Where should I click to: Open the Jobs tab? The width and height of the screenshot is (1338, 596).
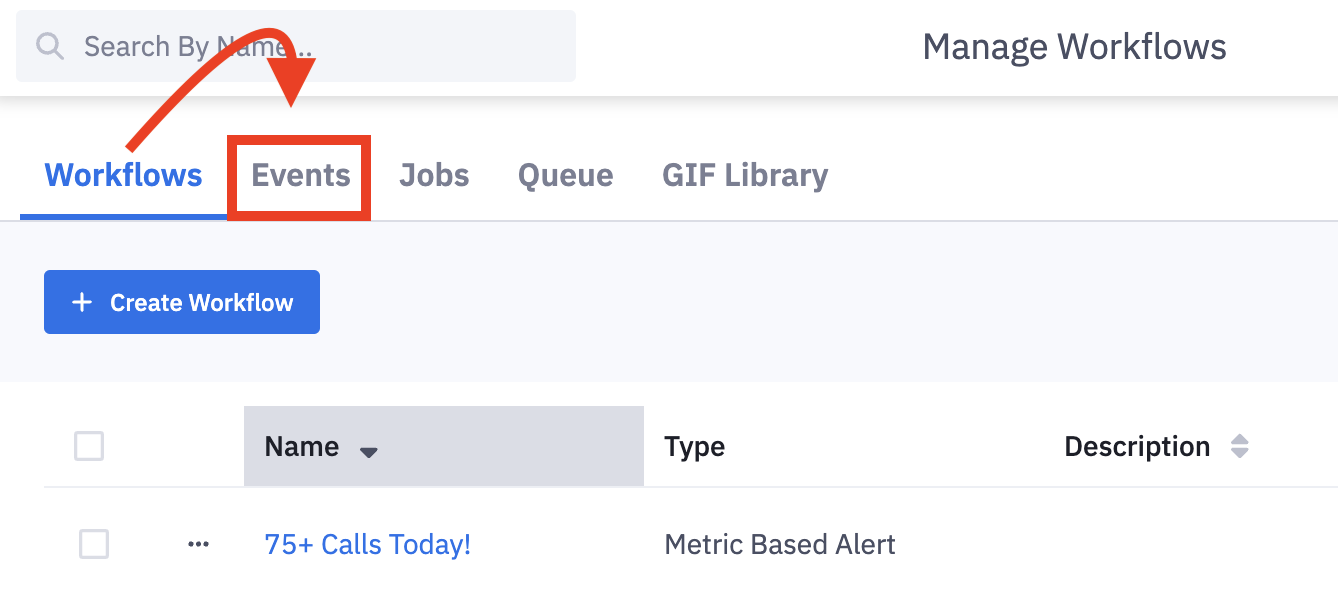pos(434,175)
